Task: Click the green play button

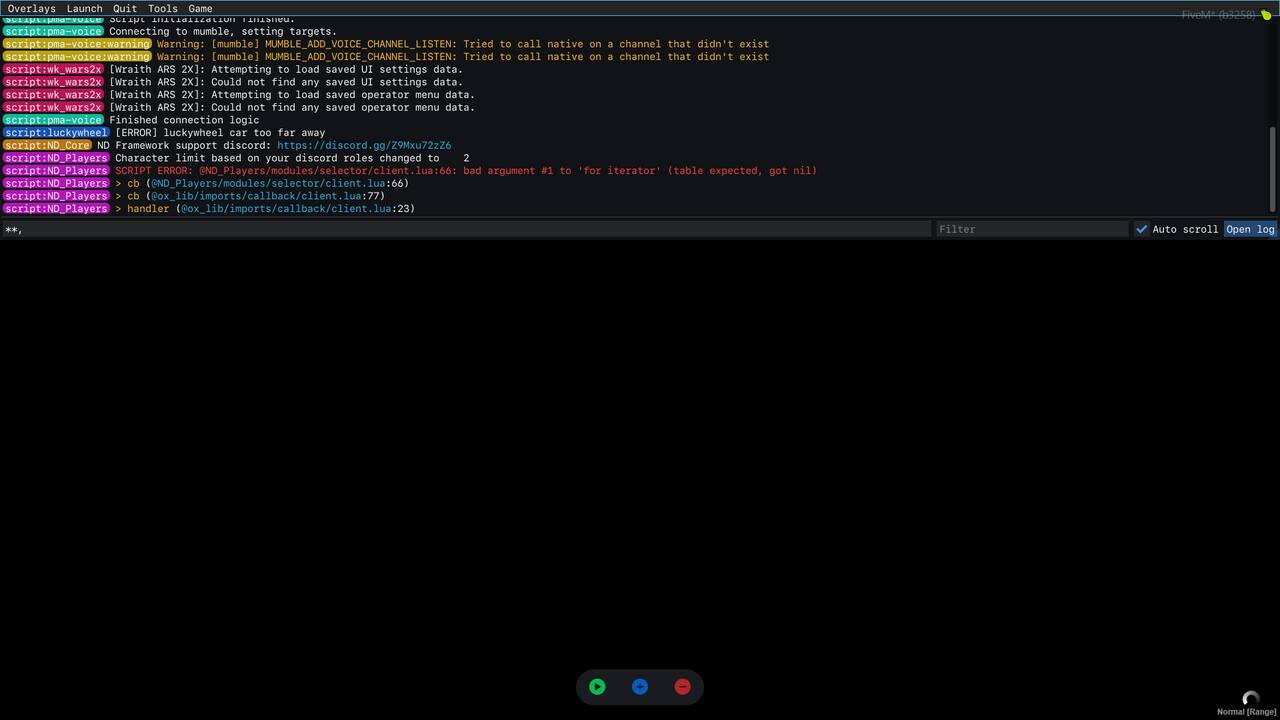Action: pos(597,687)
